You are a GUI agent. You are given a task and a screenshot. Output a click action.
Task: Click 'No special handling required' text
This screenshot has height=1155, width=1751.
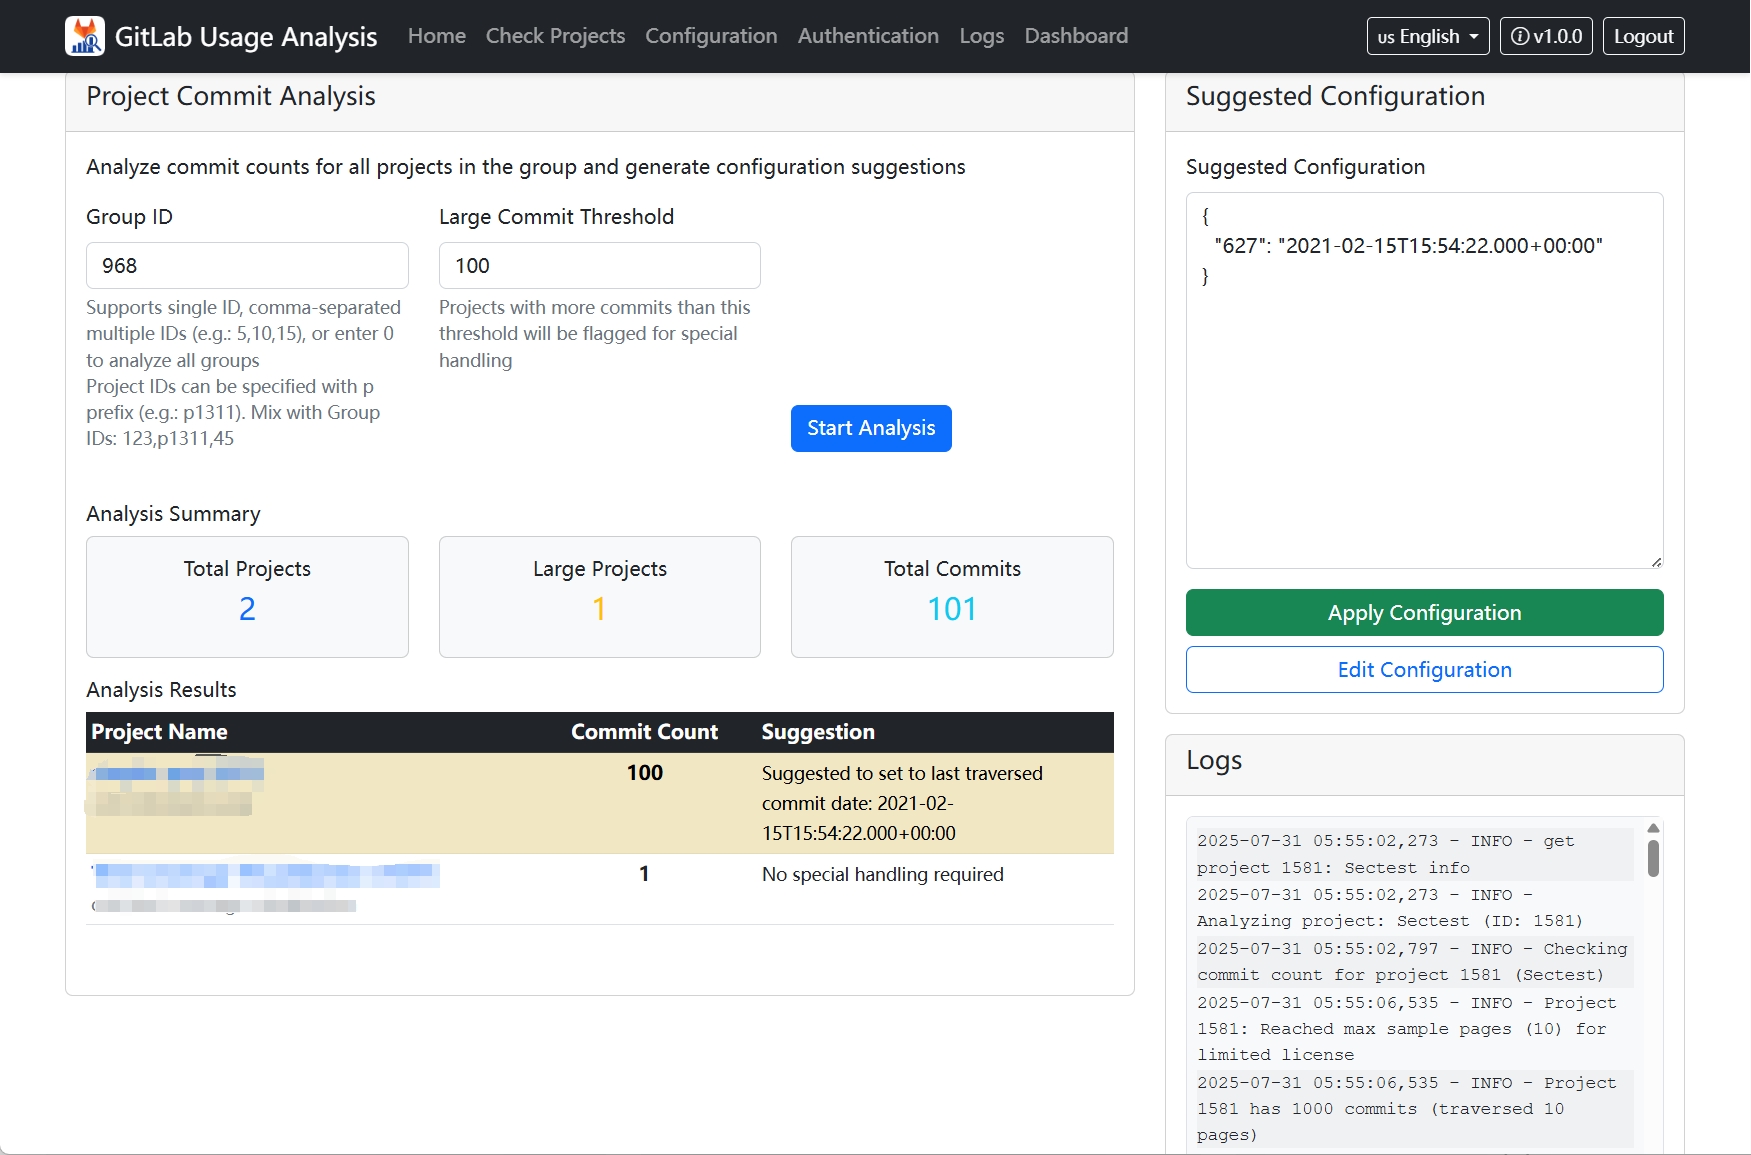(x=882, y=874)
